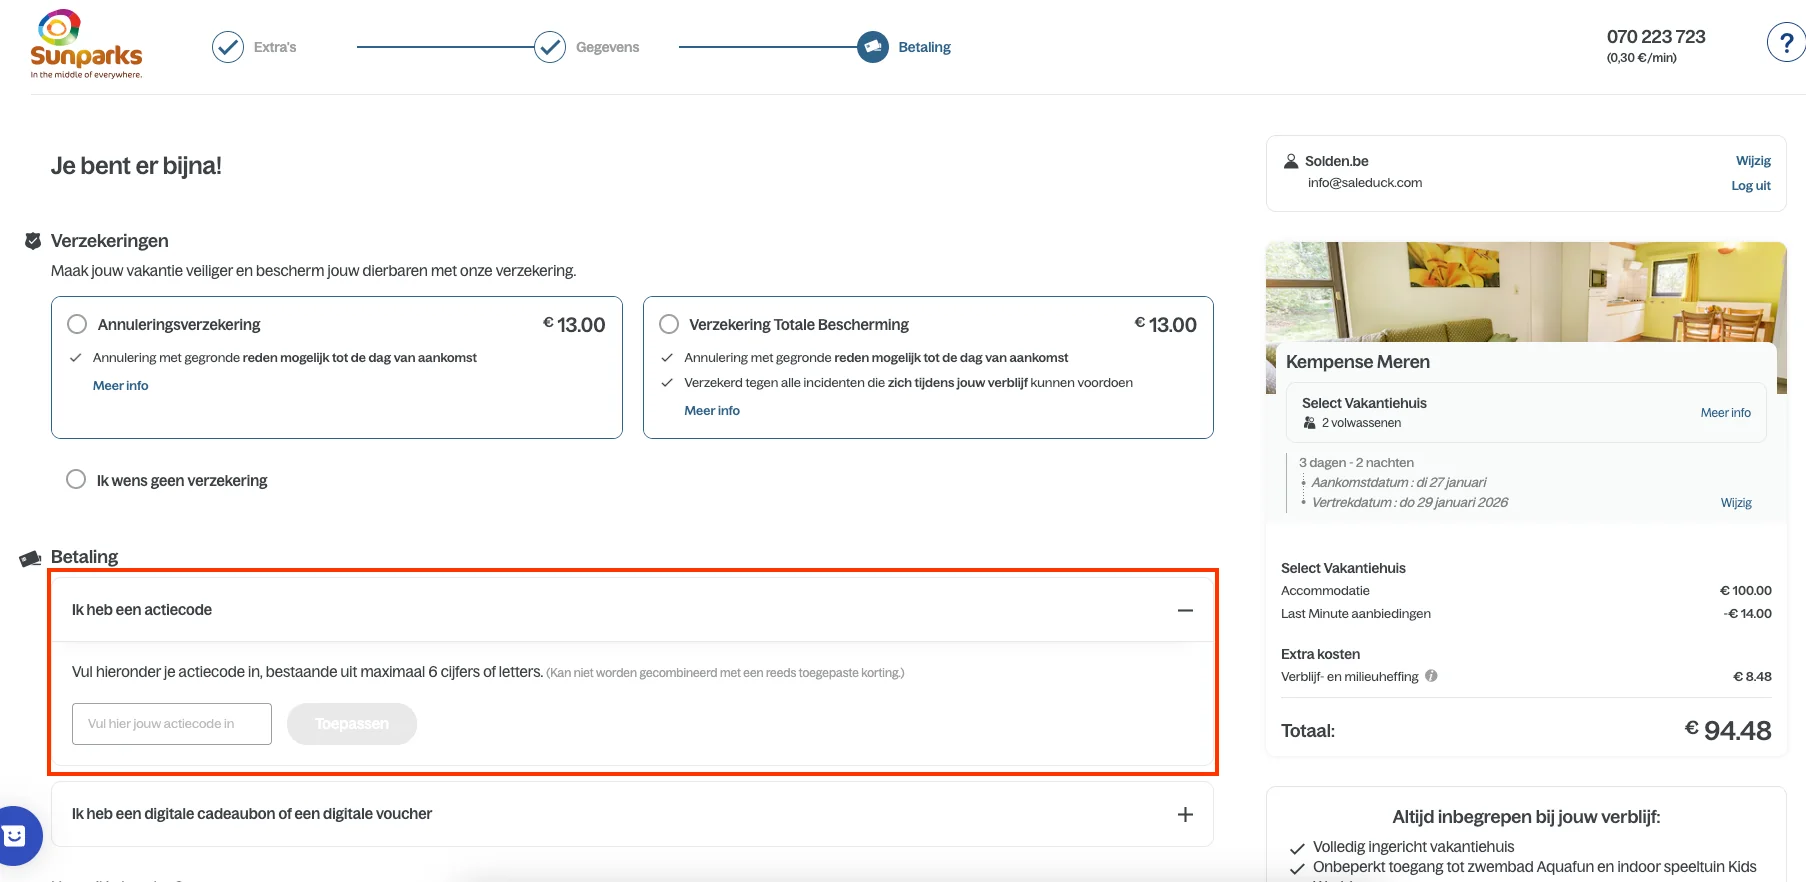Open the chat widget smiley icon
Screen dimensions: 1806x882
[x=16, y=835]
